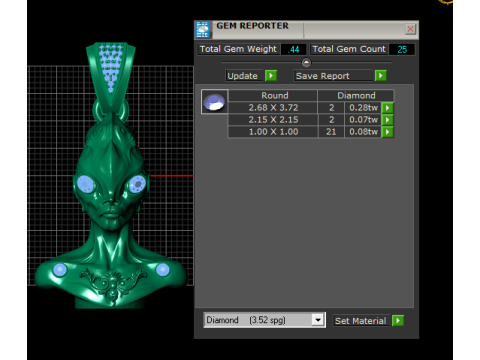Click the Total Gem Count label
This screenshot has height=360, width=480.
[x=349, y=49]
